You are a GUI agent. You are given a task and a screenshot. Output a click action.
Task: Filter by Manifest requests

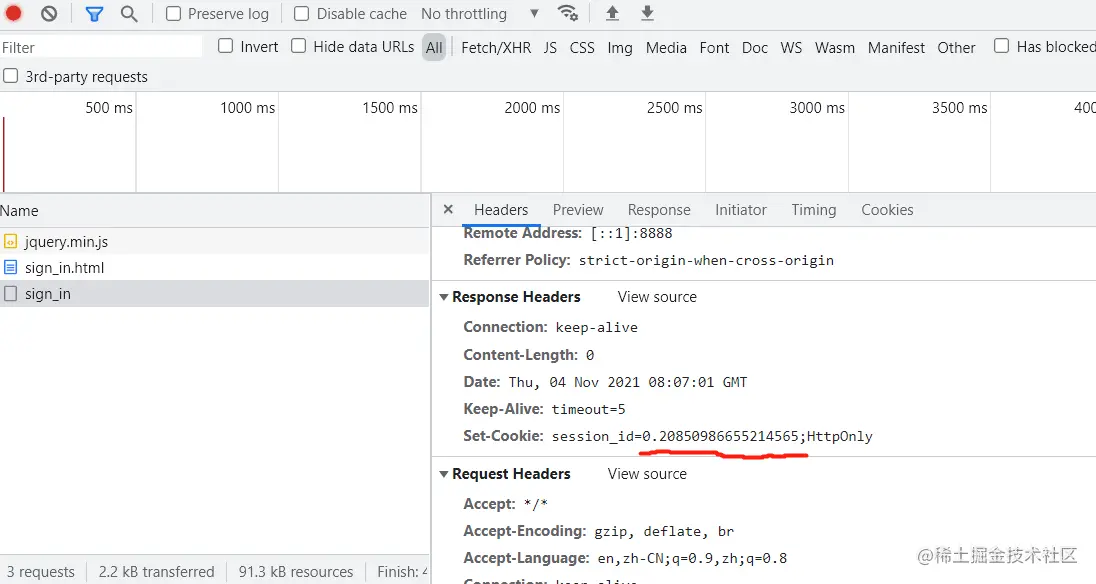click(896, 48)
